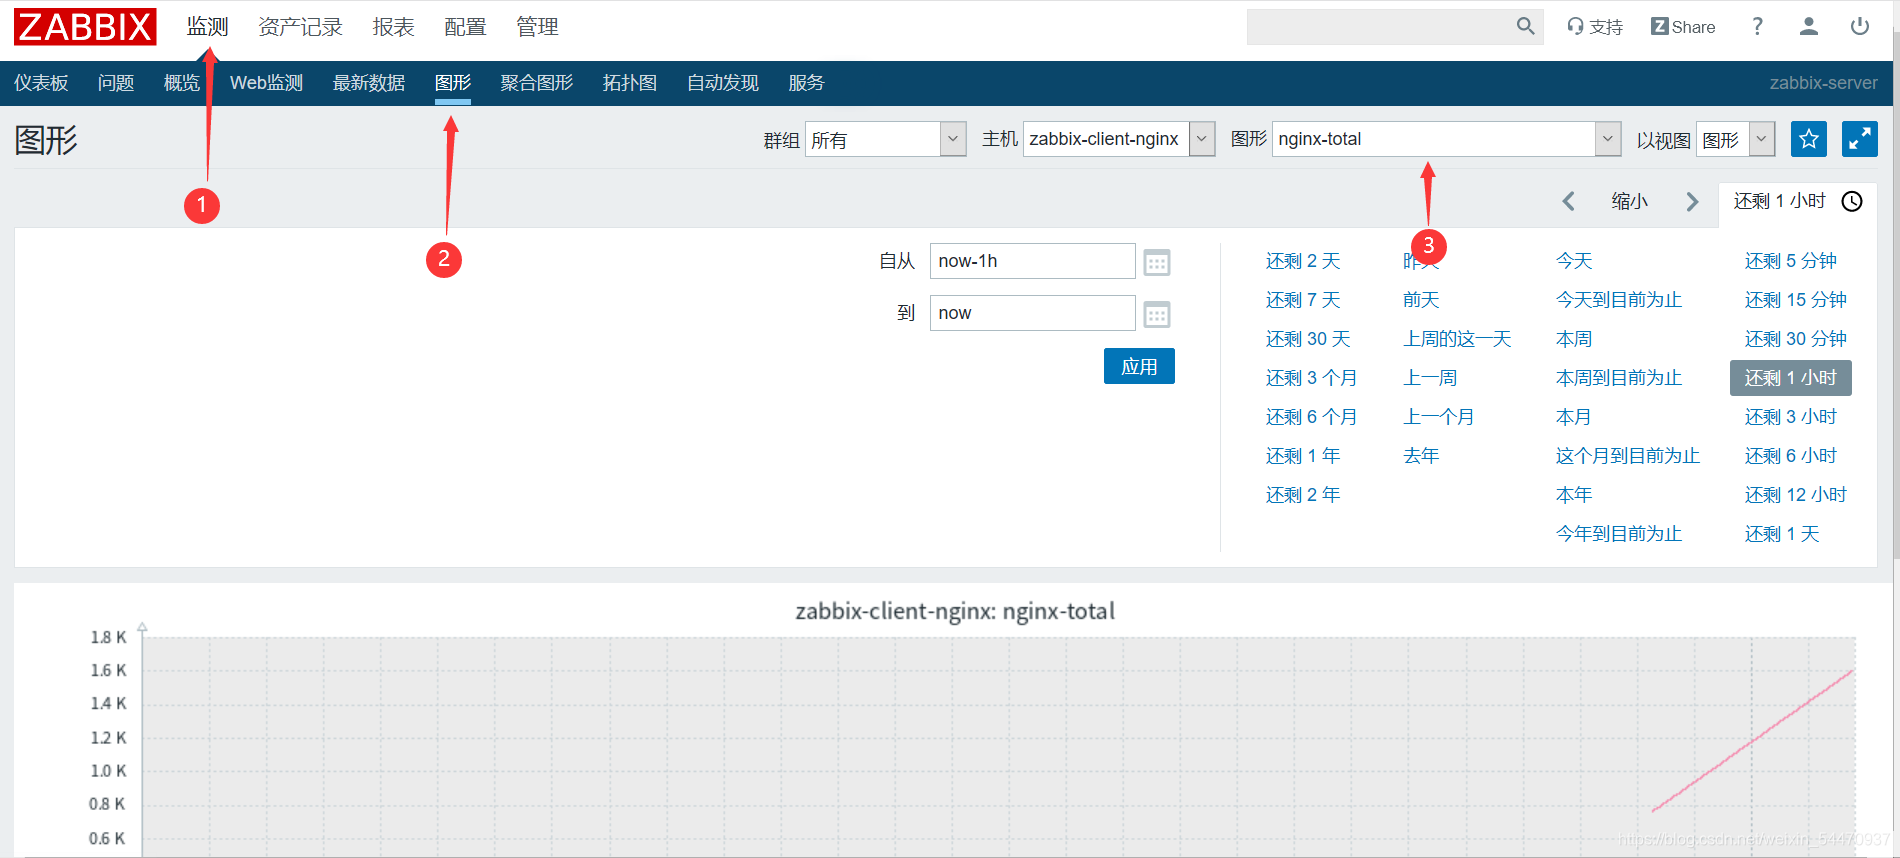Select previous week (上一周)
Screen dimensions: 1900x858
point(1430,378)
